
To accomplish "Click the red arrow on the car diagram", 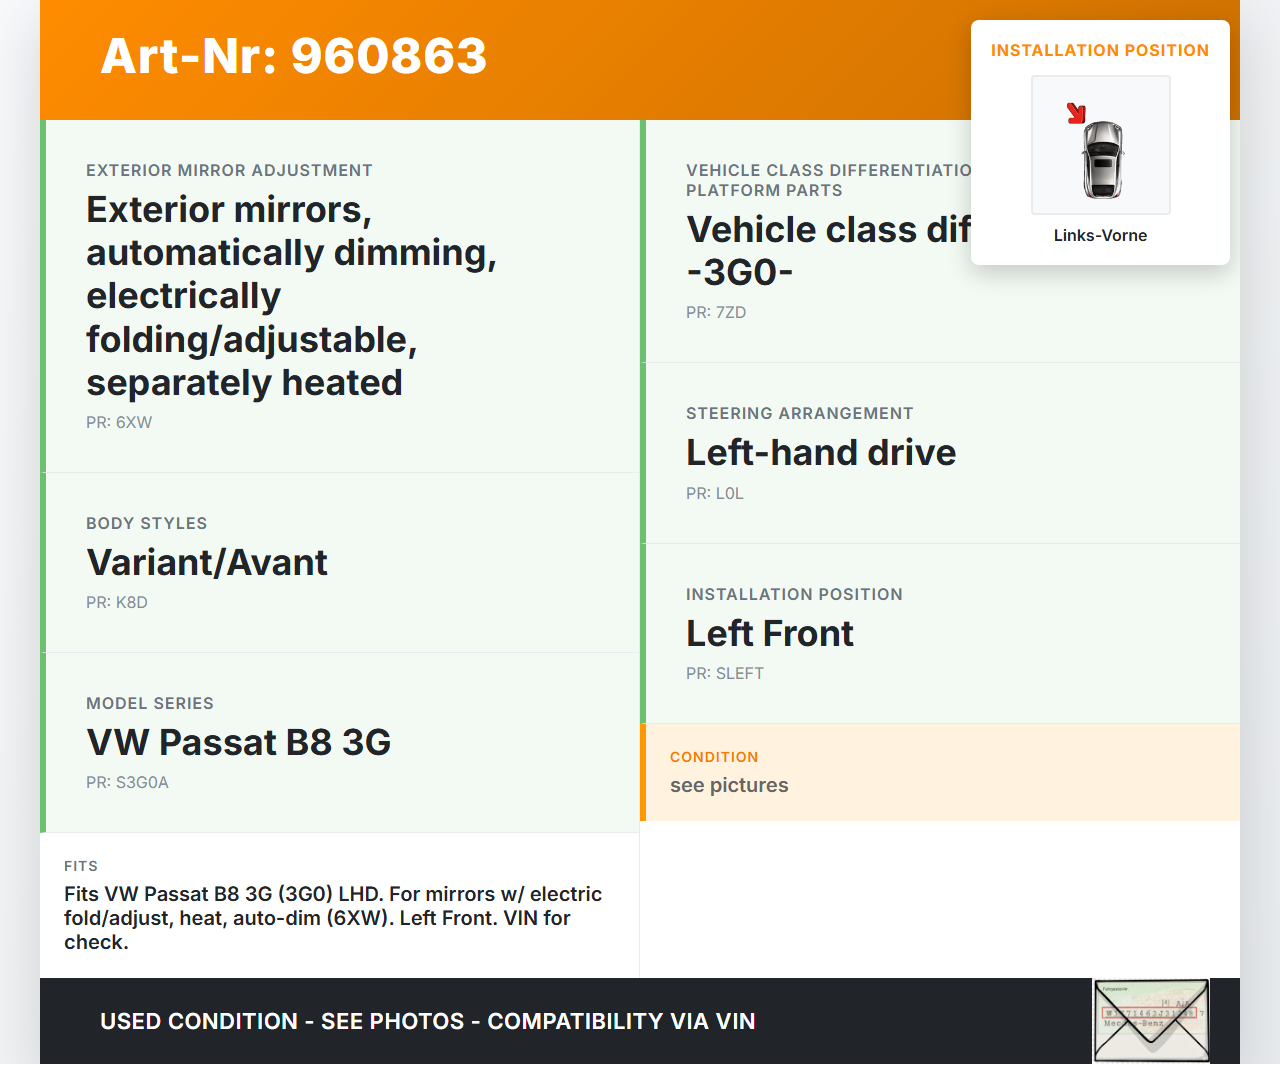I will coord(1076,113).
